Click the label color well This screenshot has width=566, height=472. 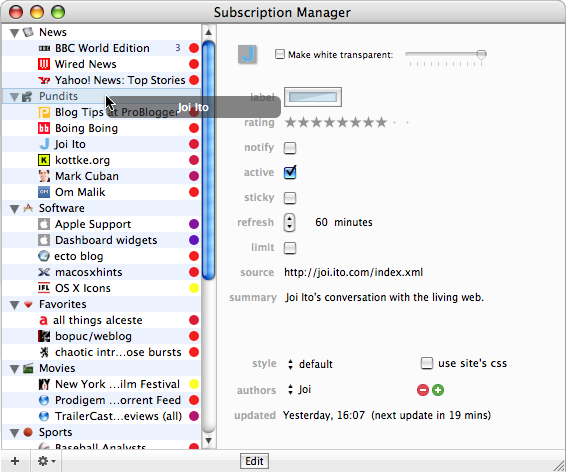click(313, 97)
